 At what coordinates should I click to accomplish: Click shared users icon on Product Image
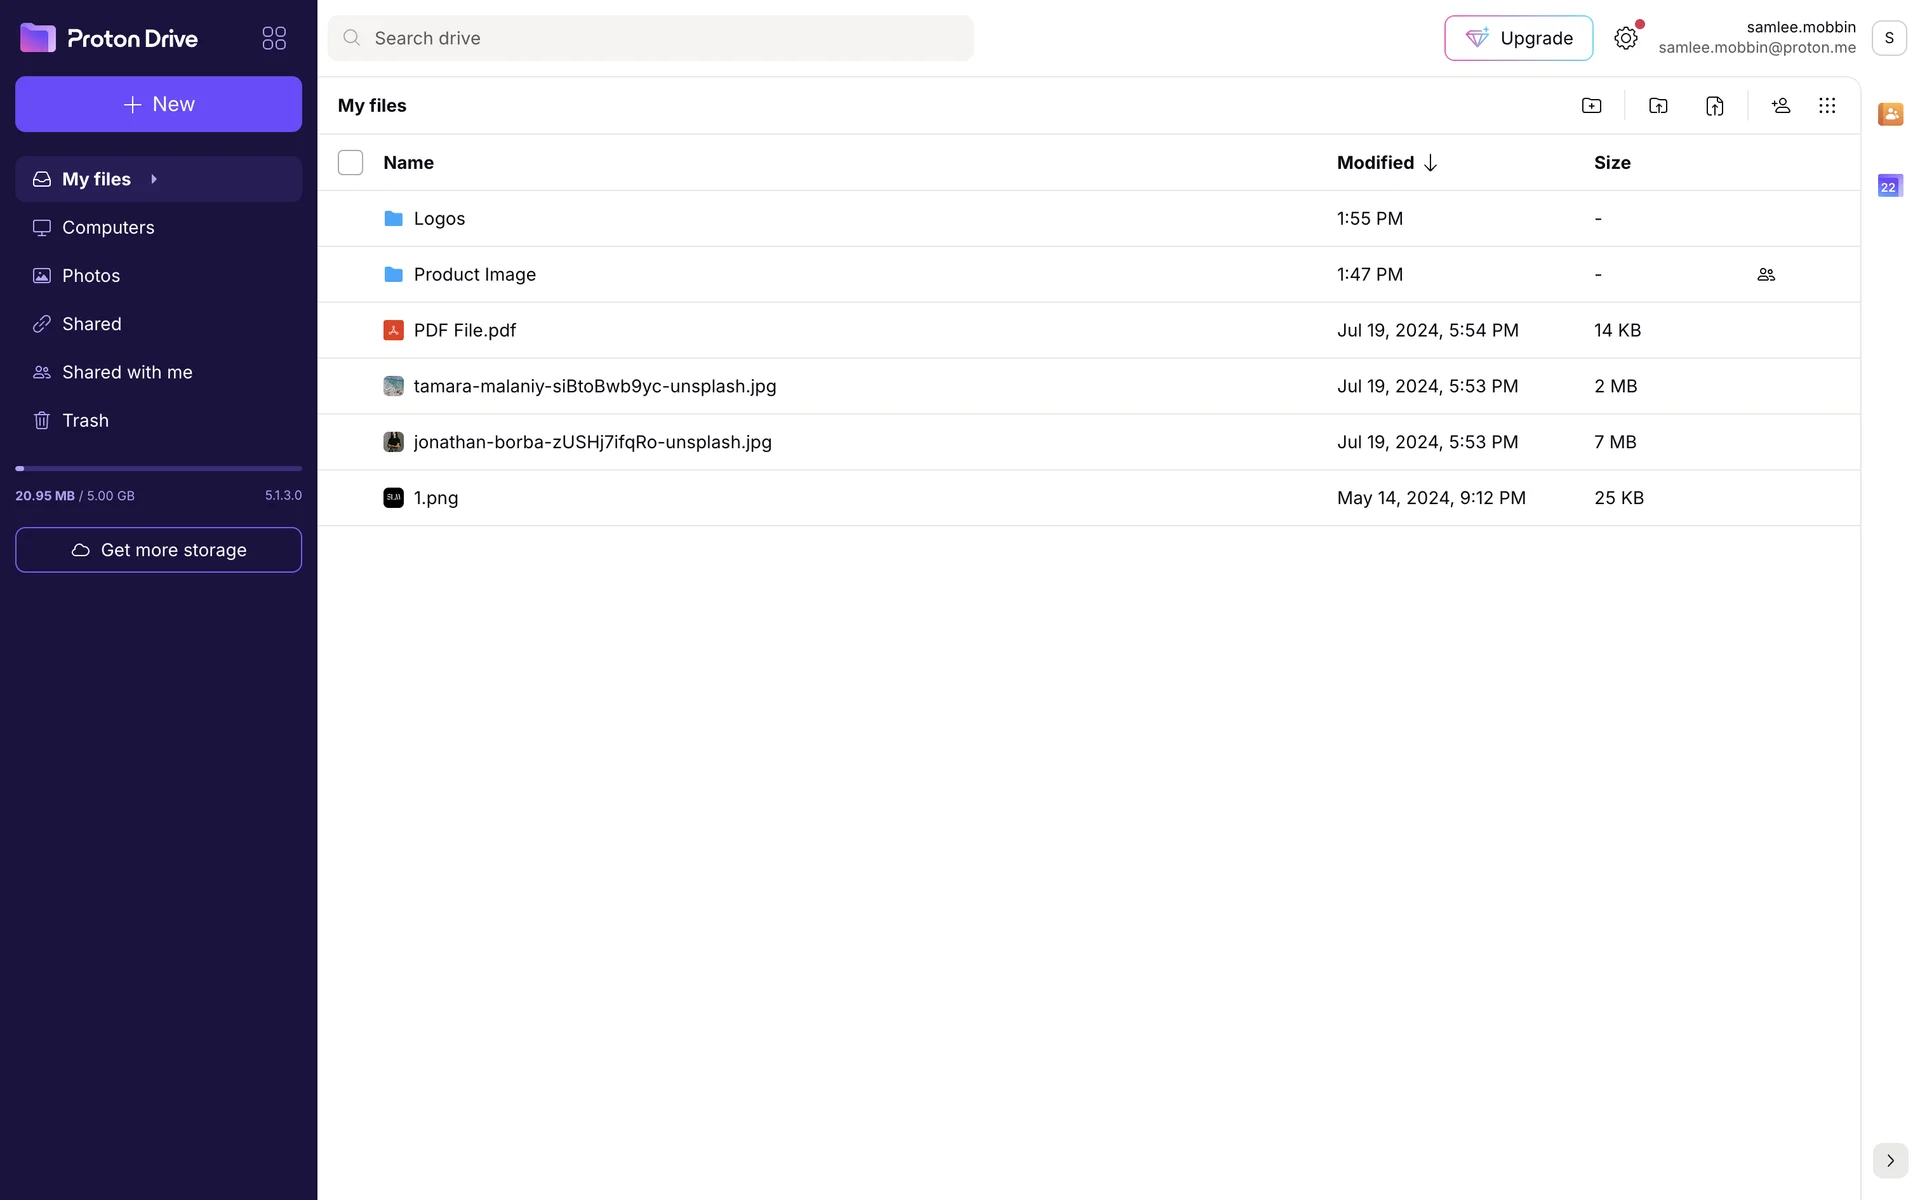click(x=1766, y=275)
